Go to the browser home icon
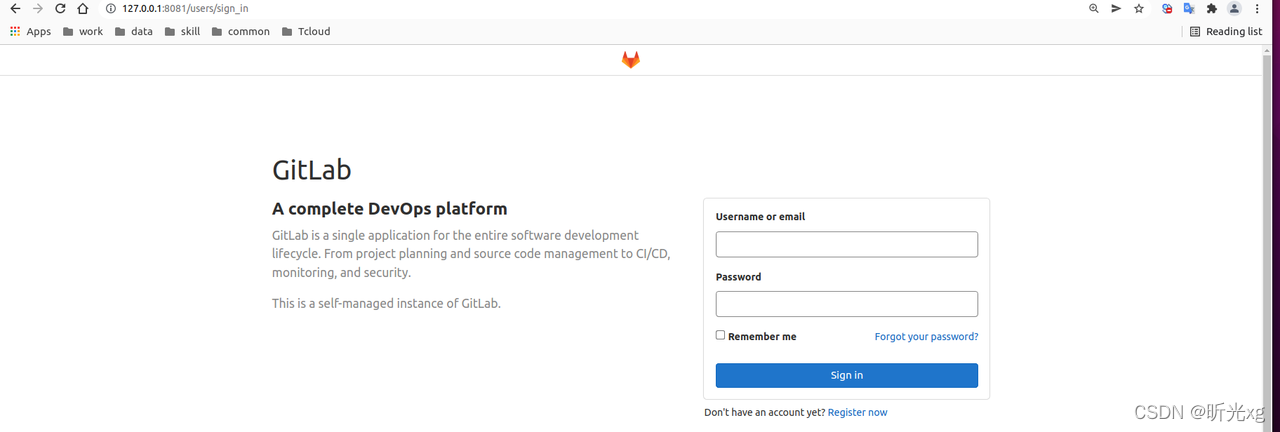Image resolution: width=1280 pixels, height=432 pixels. click(83, 8)
